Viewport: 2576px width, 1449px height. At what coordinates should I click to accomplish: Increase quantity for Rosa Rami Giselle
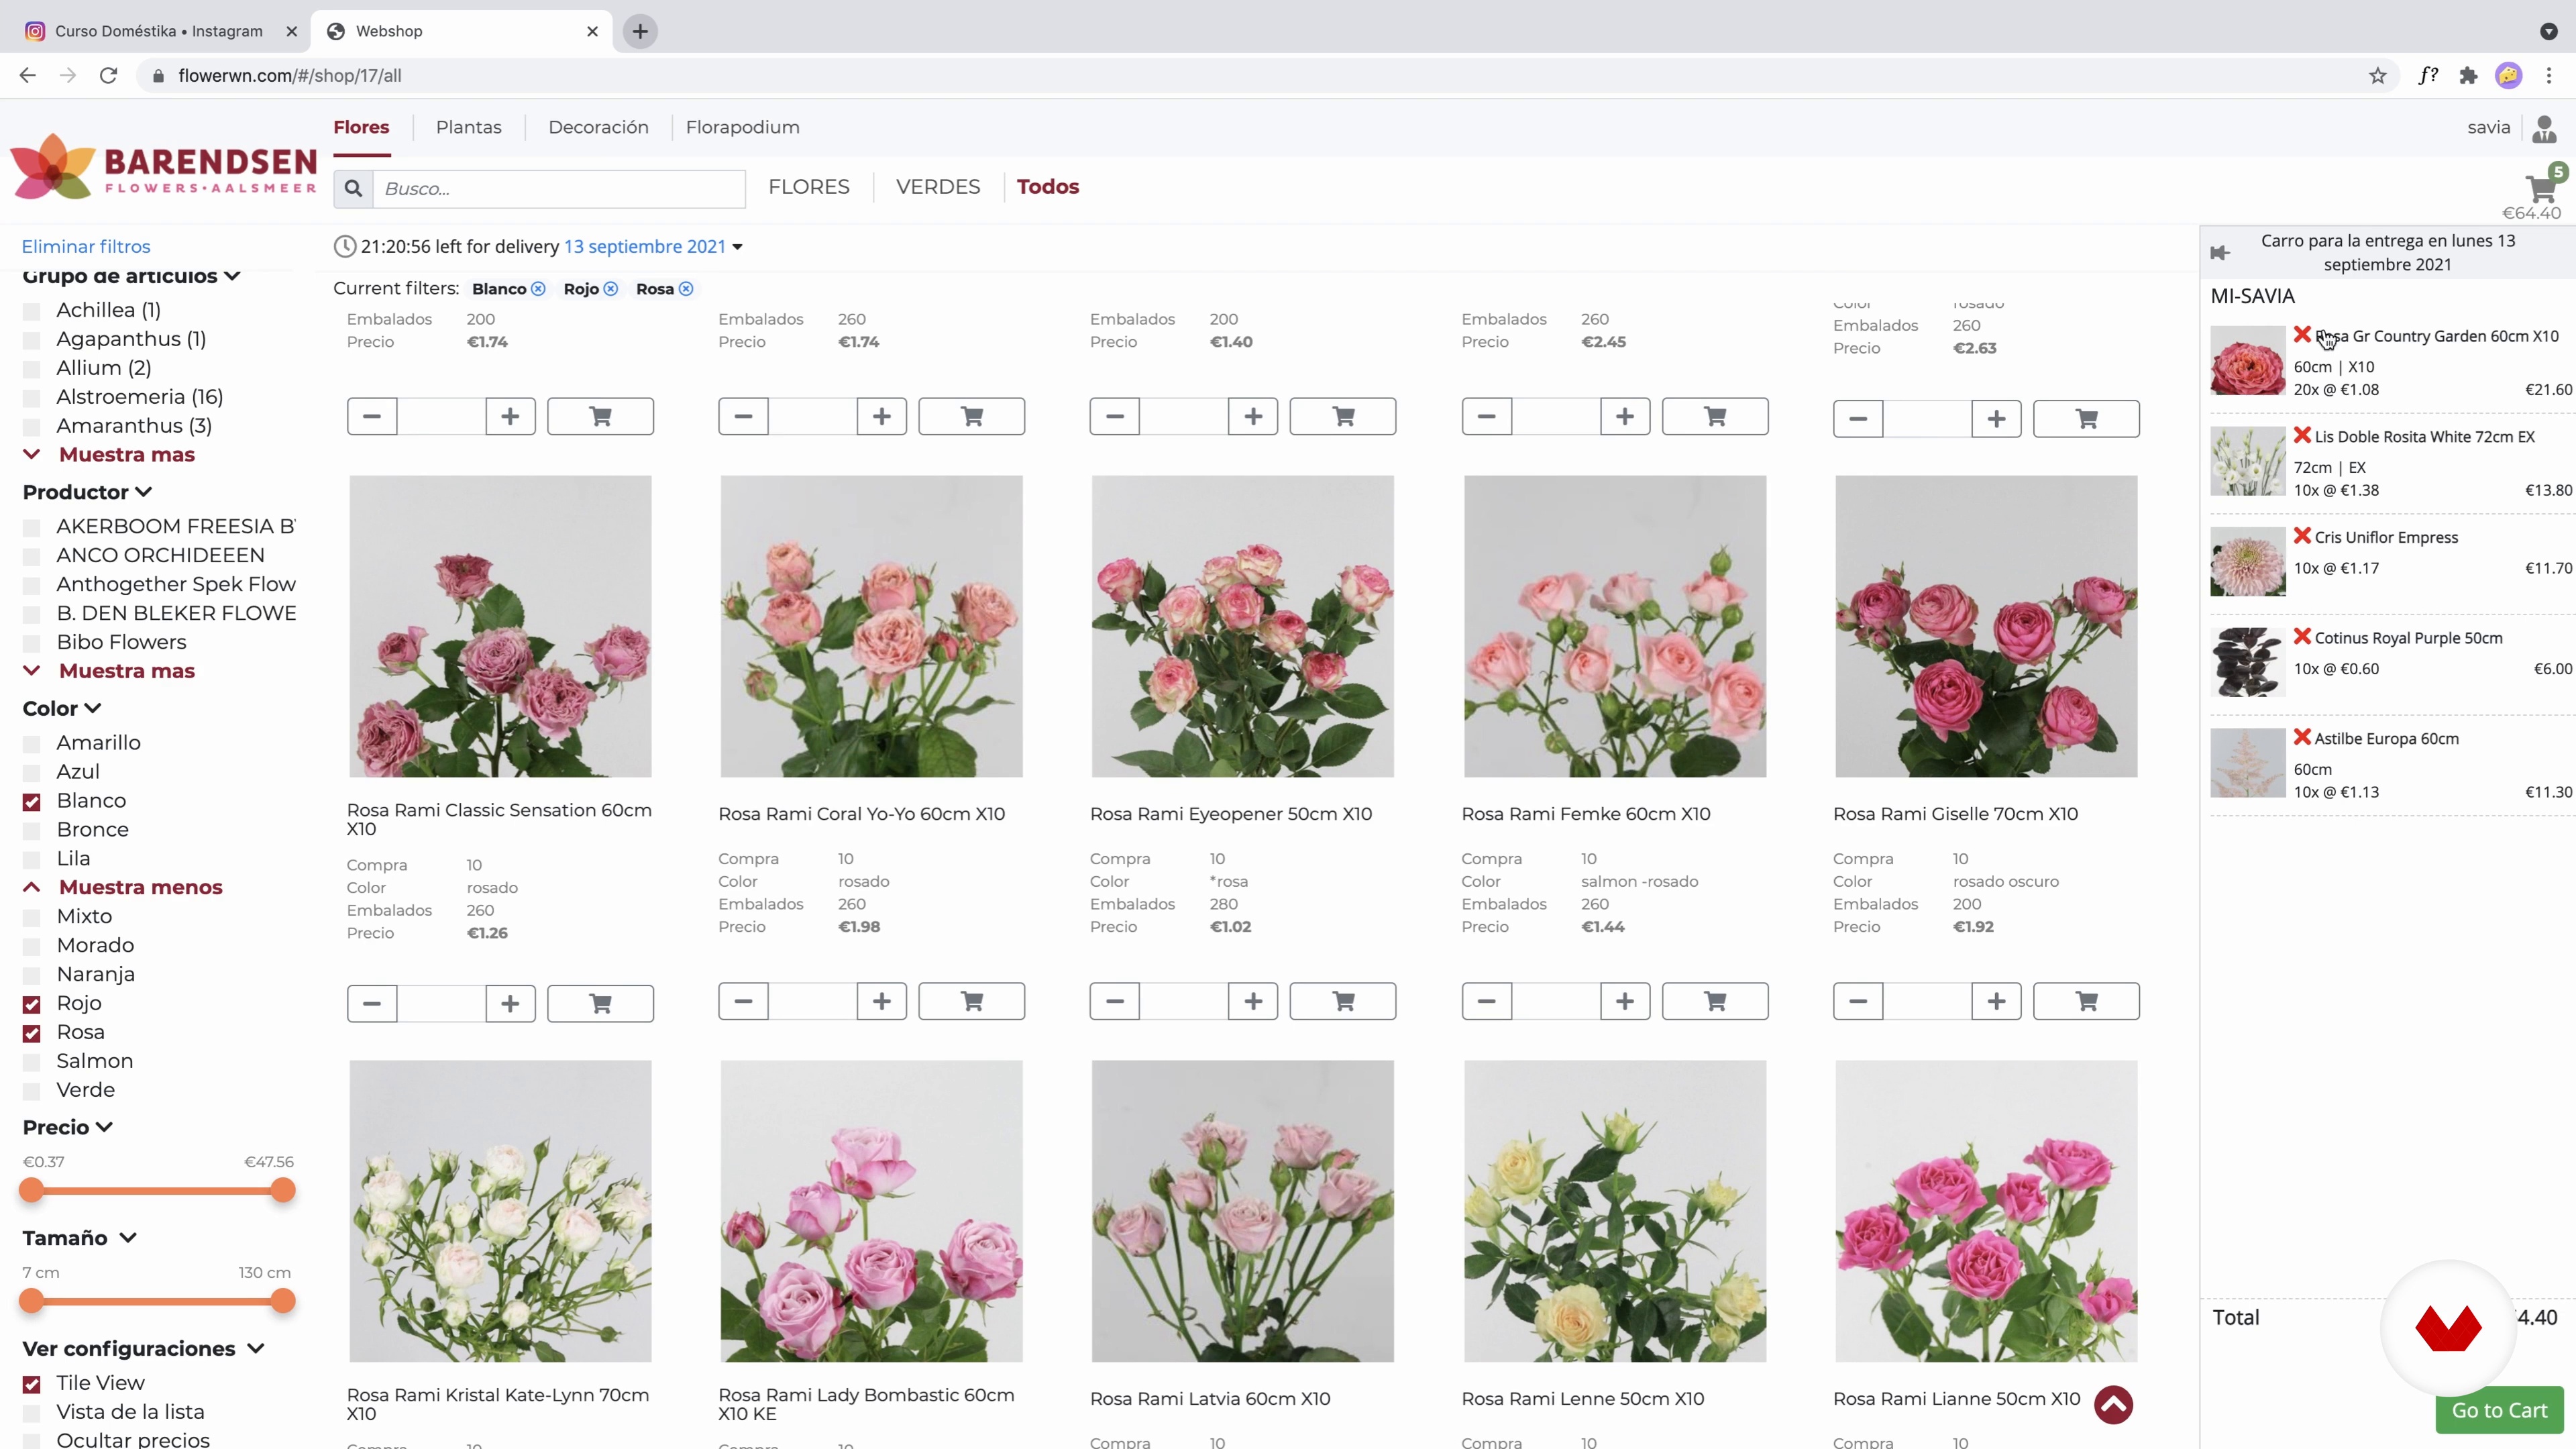click(1996, 1001)
